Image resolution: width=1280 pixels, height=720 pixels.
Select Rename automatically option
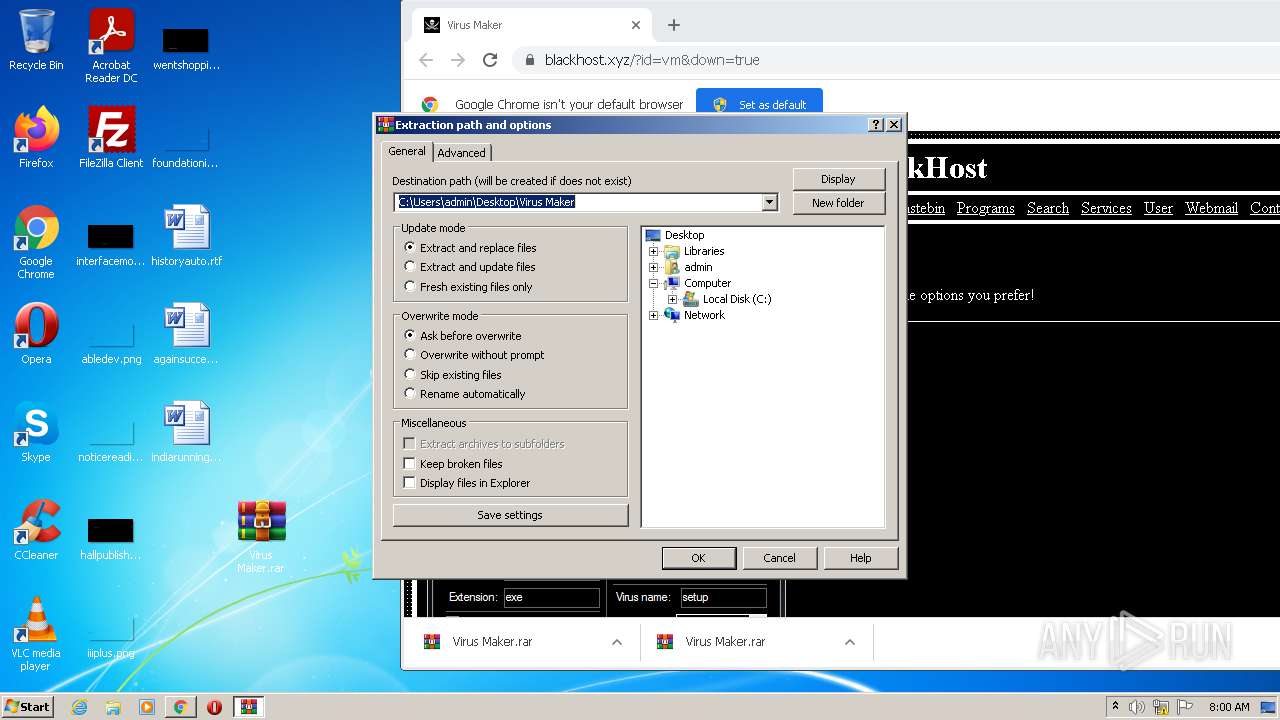(x=464, y=394)
